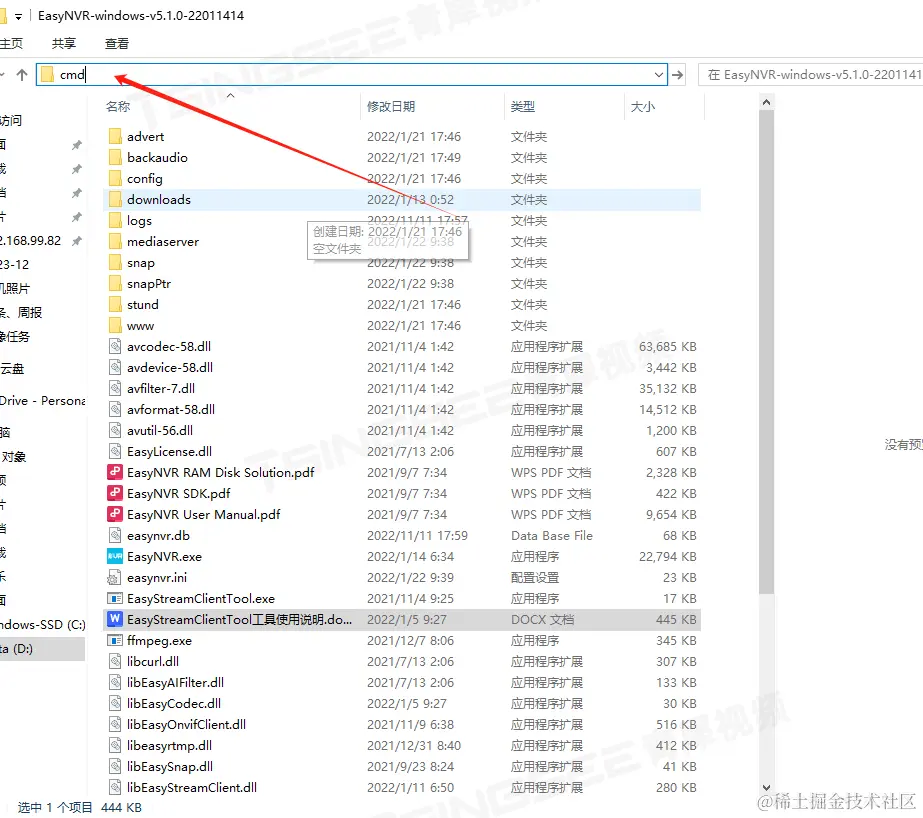Sort by the 大小 column header
This screenshot has height=818, width=923.
tap(643, 107)
